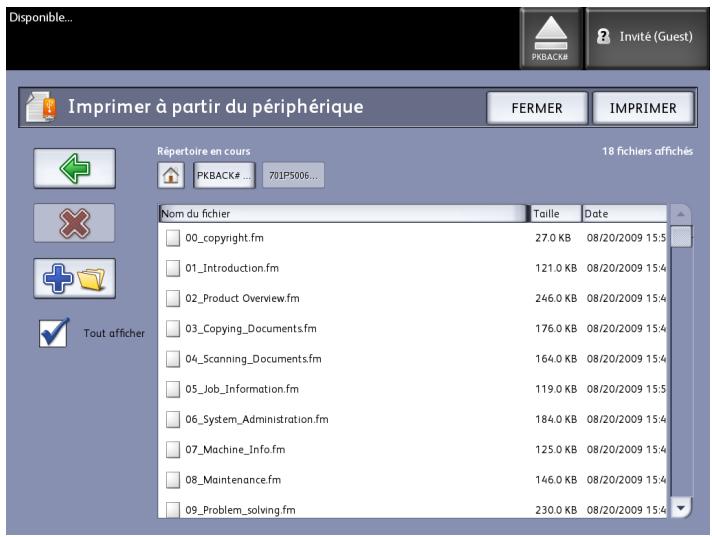Click the FERMER button
712x537 pixels.
(x=537, y=108)
